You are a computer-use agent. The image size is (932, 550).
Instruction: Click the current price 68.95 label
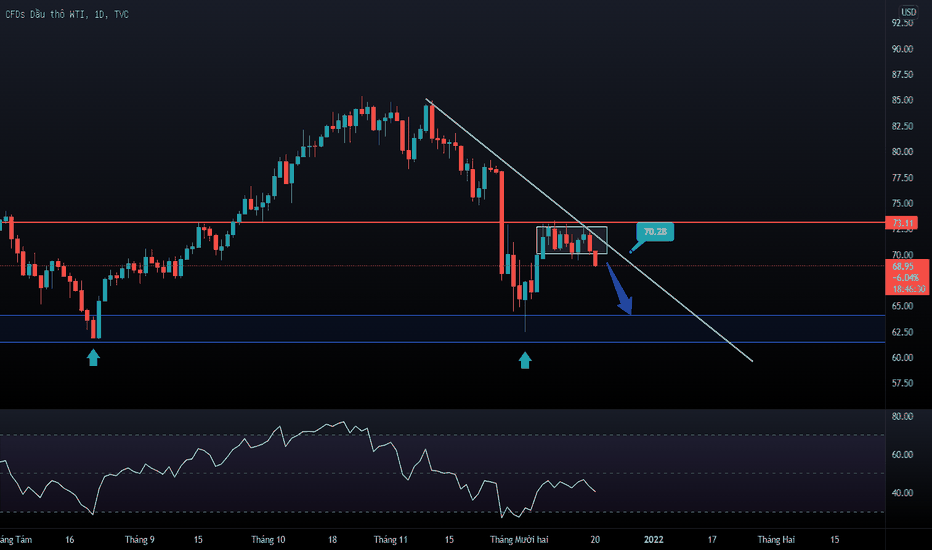[x=903, y=268]
